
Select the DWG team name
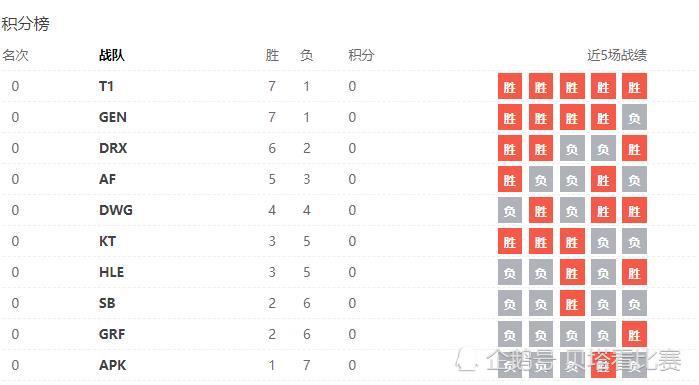tap(116, 210)
